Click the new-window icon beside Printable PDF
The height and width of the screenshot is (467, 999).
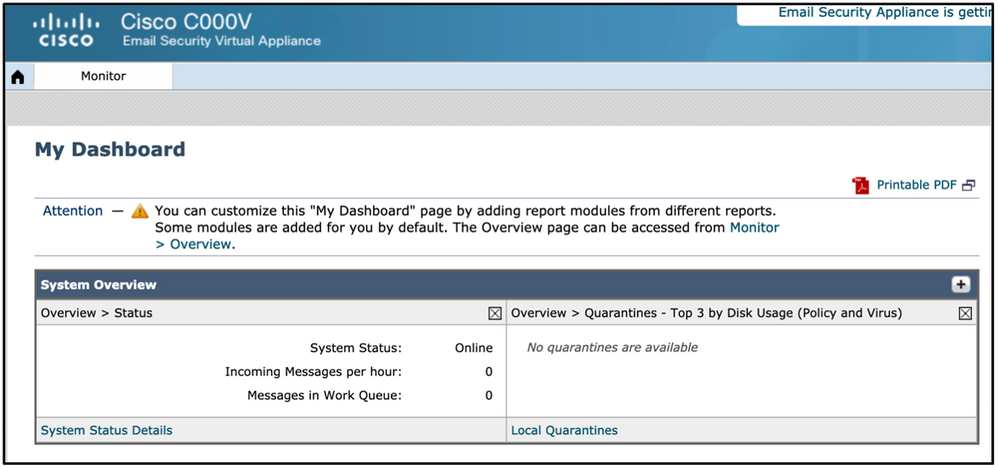tap(968, 185)
